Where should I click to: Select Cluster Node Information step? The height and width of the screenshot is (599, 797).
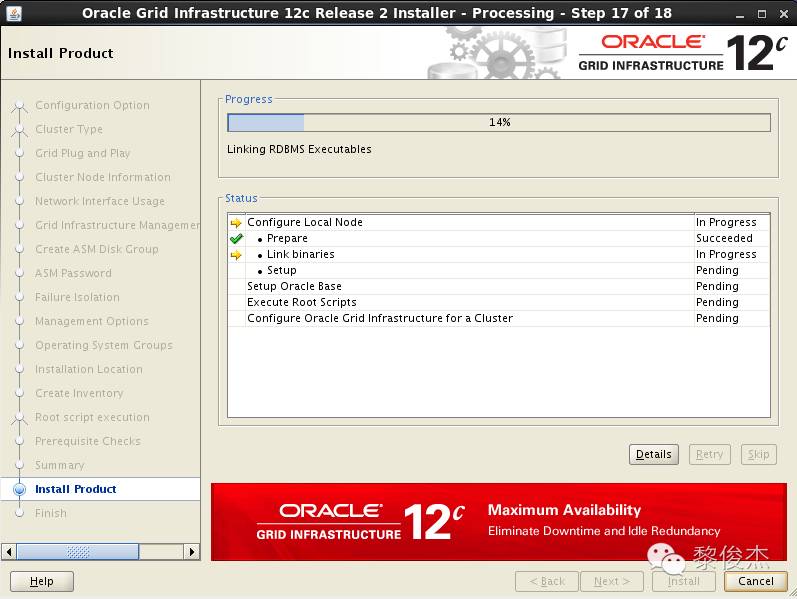pos(103,177)
